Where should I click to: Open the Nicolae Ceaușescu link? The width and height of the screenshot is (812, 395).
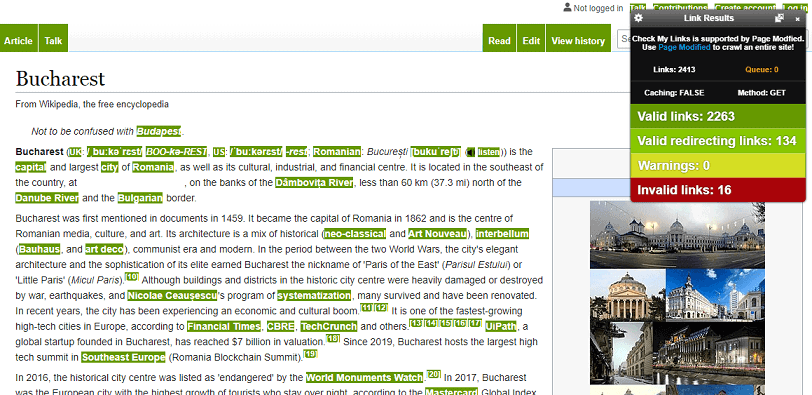[x=172, y=296]
